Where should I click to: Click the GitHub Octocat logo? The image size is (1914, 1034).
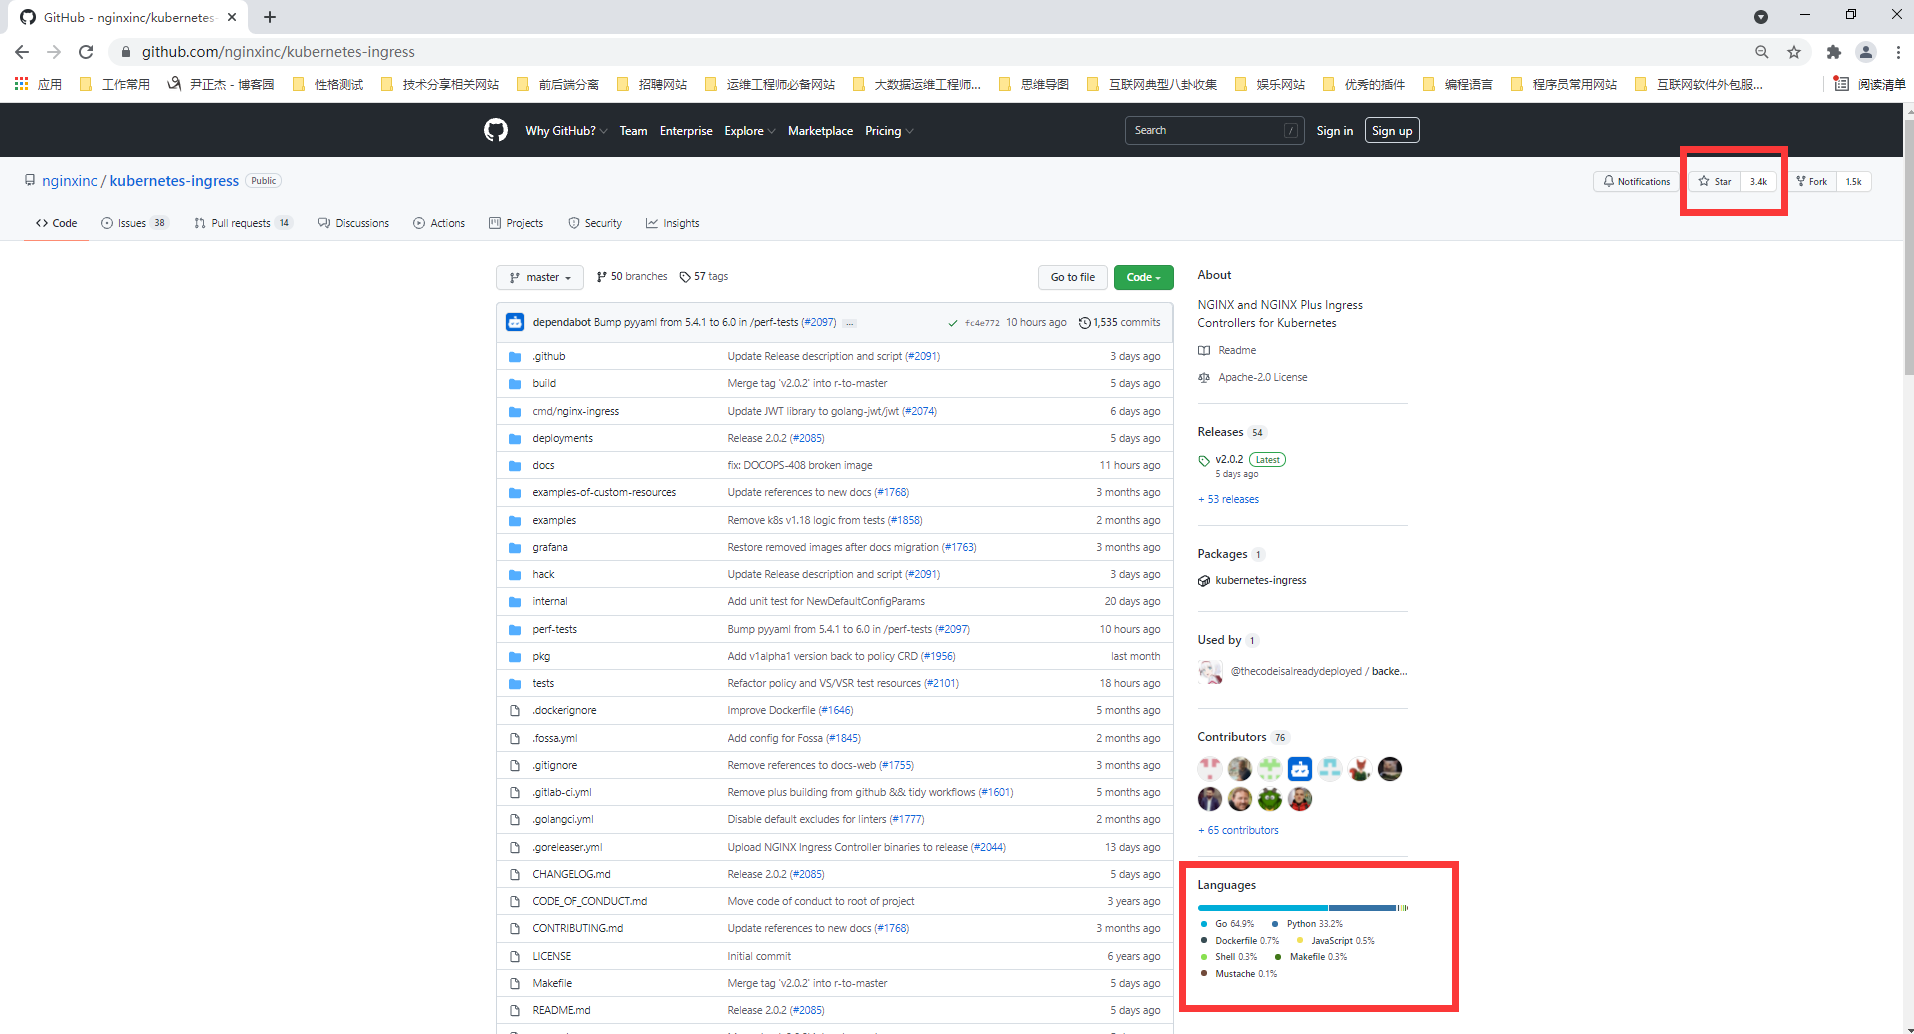(x=496, y=130)
